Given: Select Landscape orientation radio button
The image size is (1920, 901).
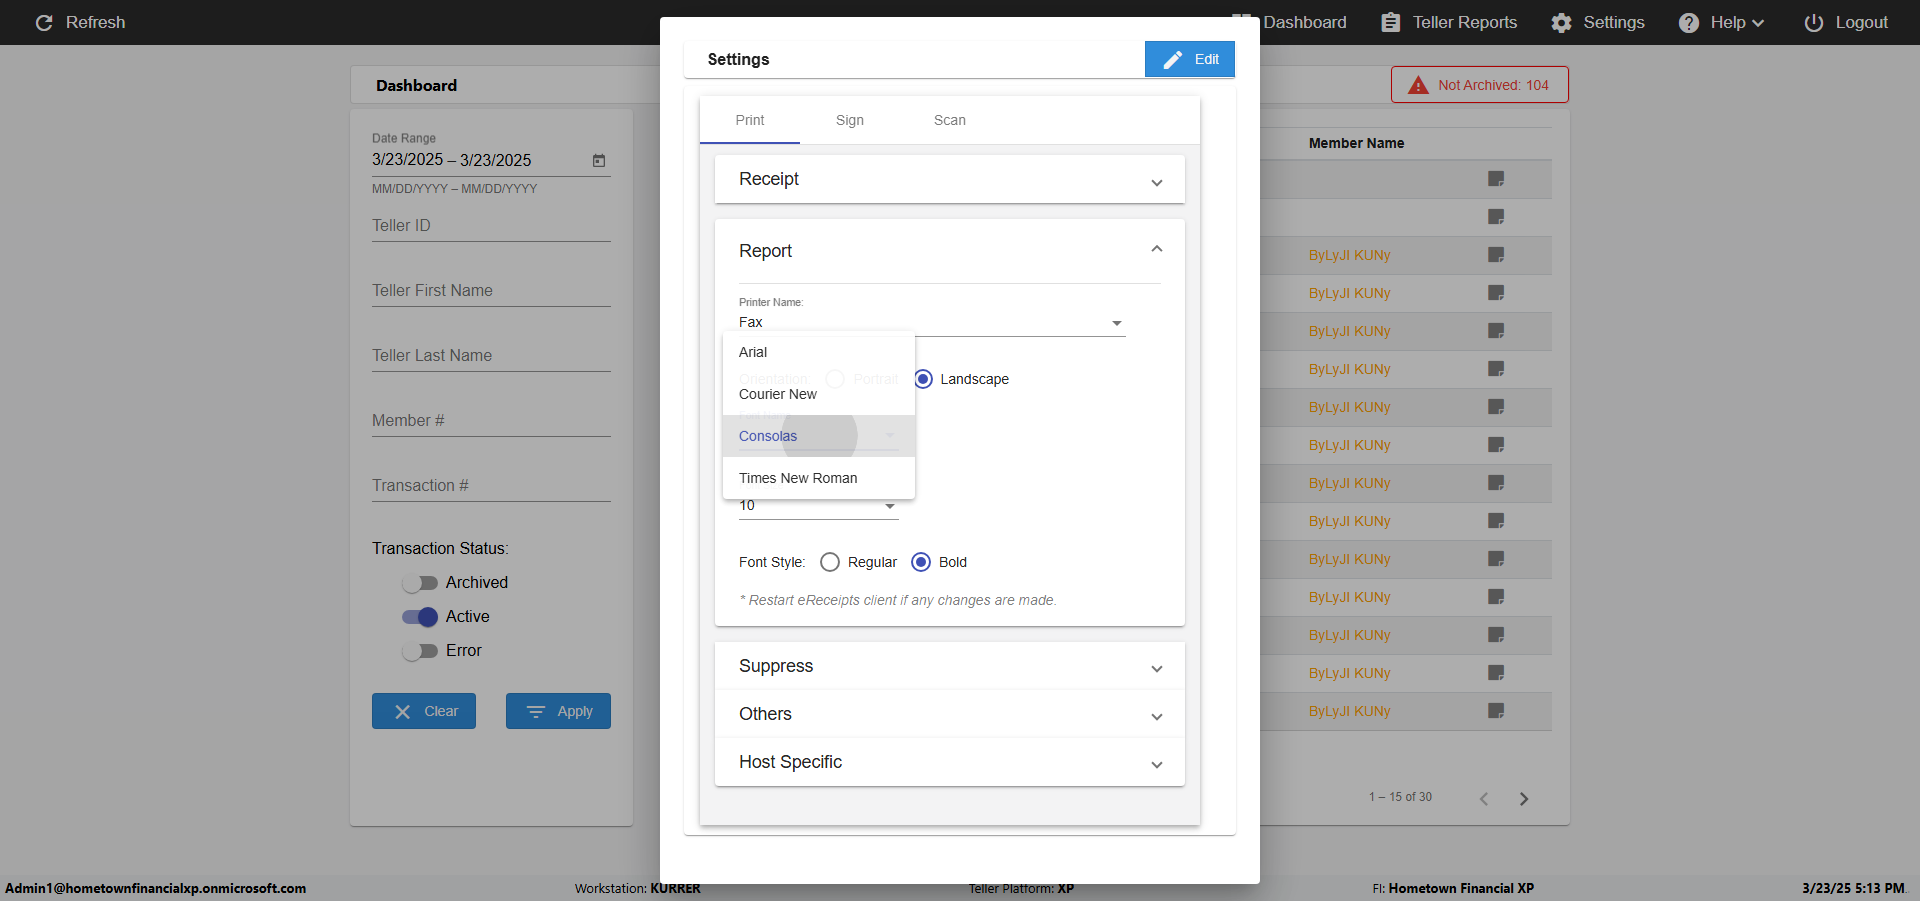Looking at the screenshot, I should [x=923, y=379].
